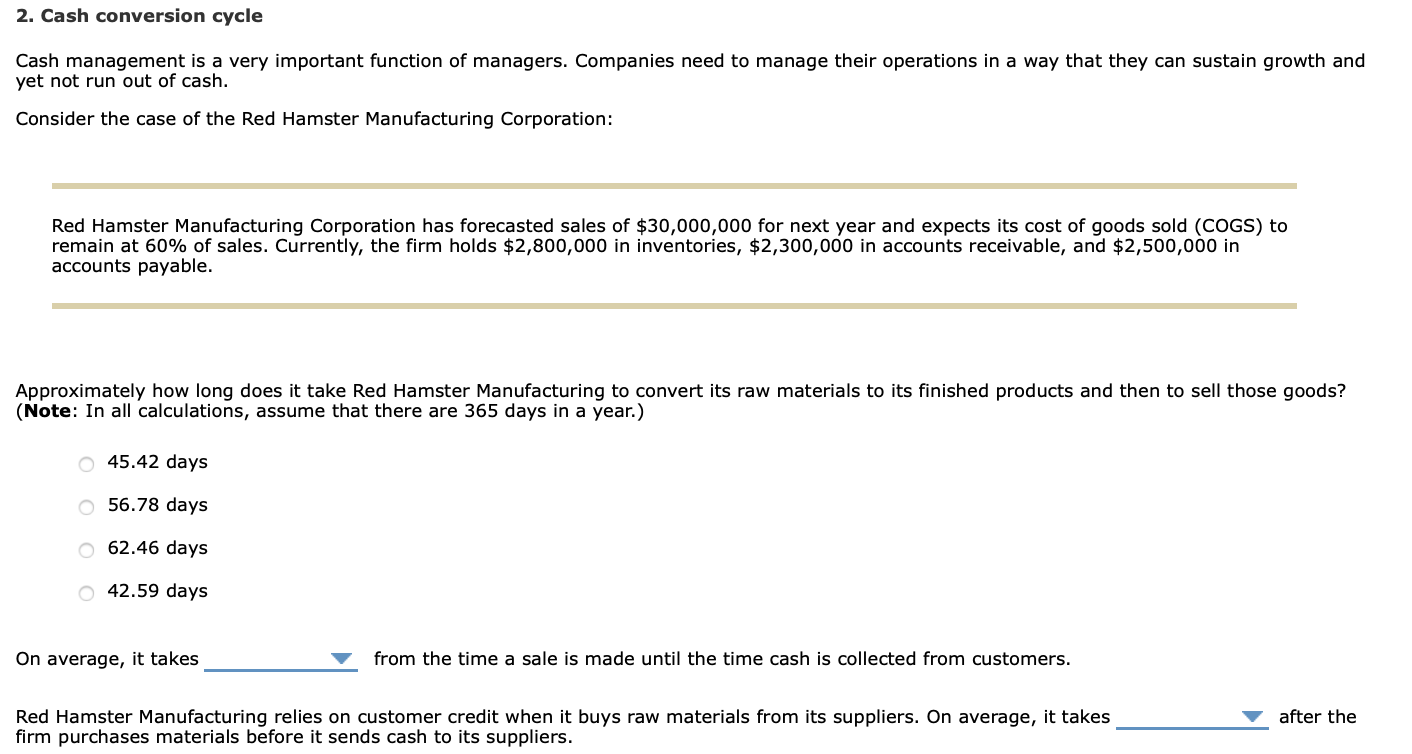1412x754 pixels.
Task: Click the question about converting raw materials
Action: [x=680, y=390]
